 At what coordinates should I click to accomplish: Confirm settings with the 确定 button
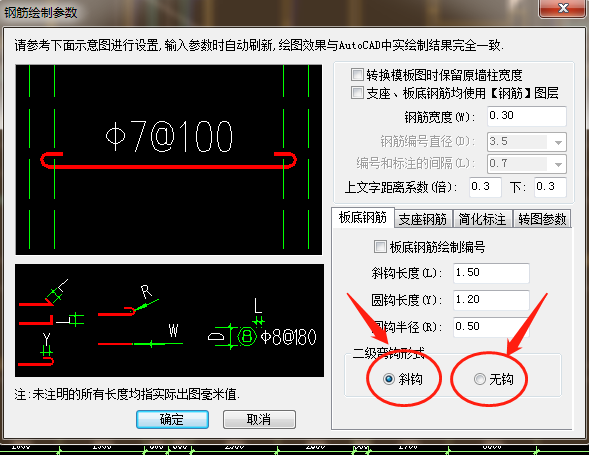point(172,419)
